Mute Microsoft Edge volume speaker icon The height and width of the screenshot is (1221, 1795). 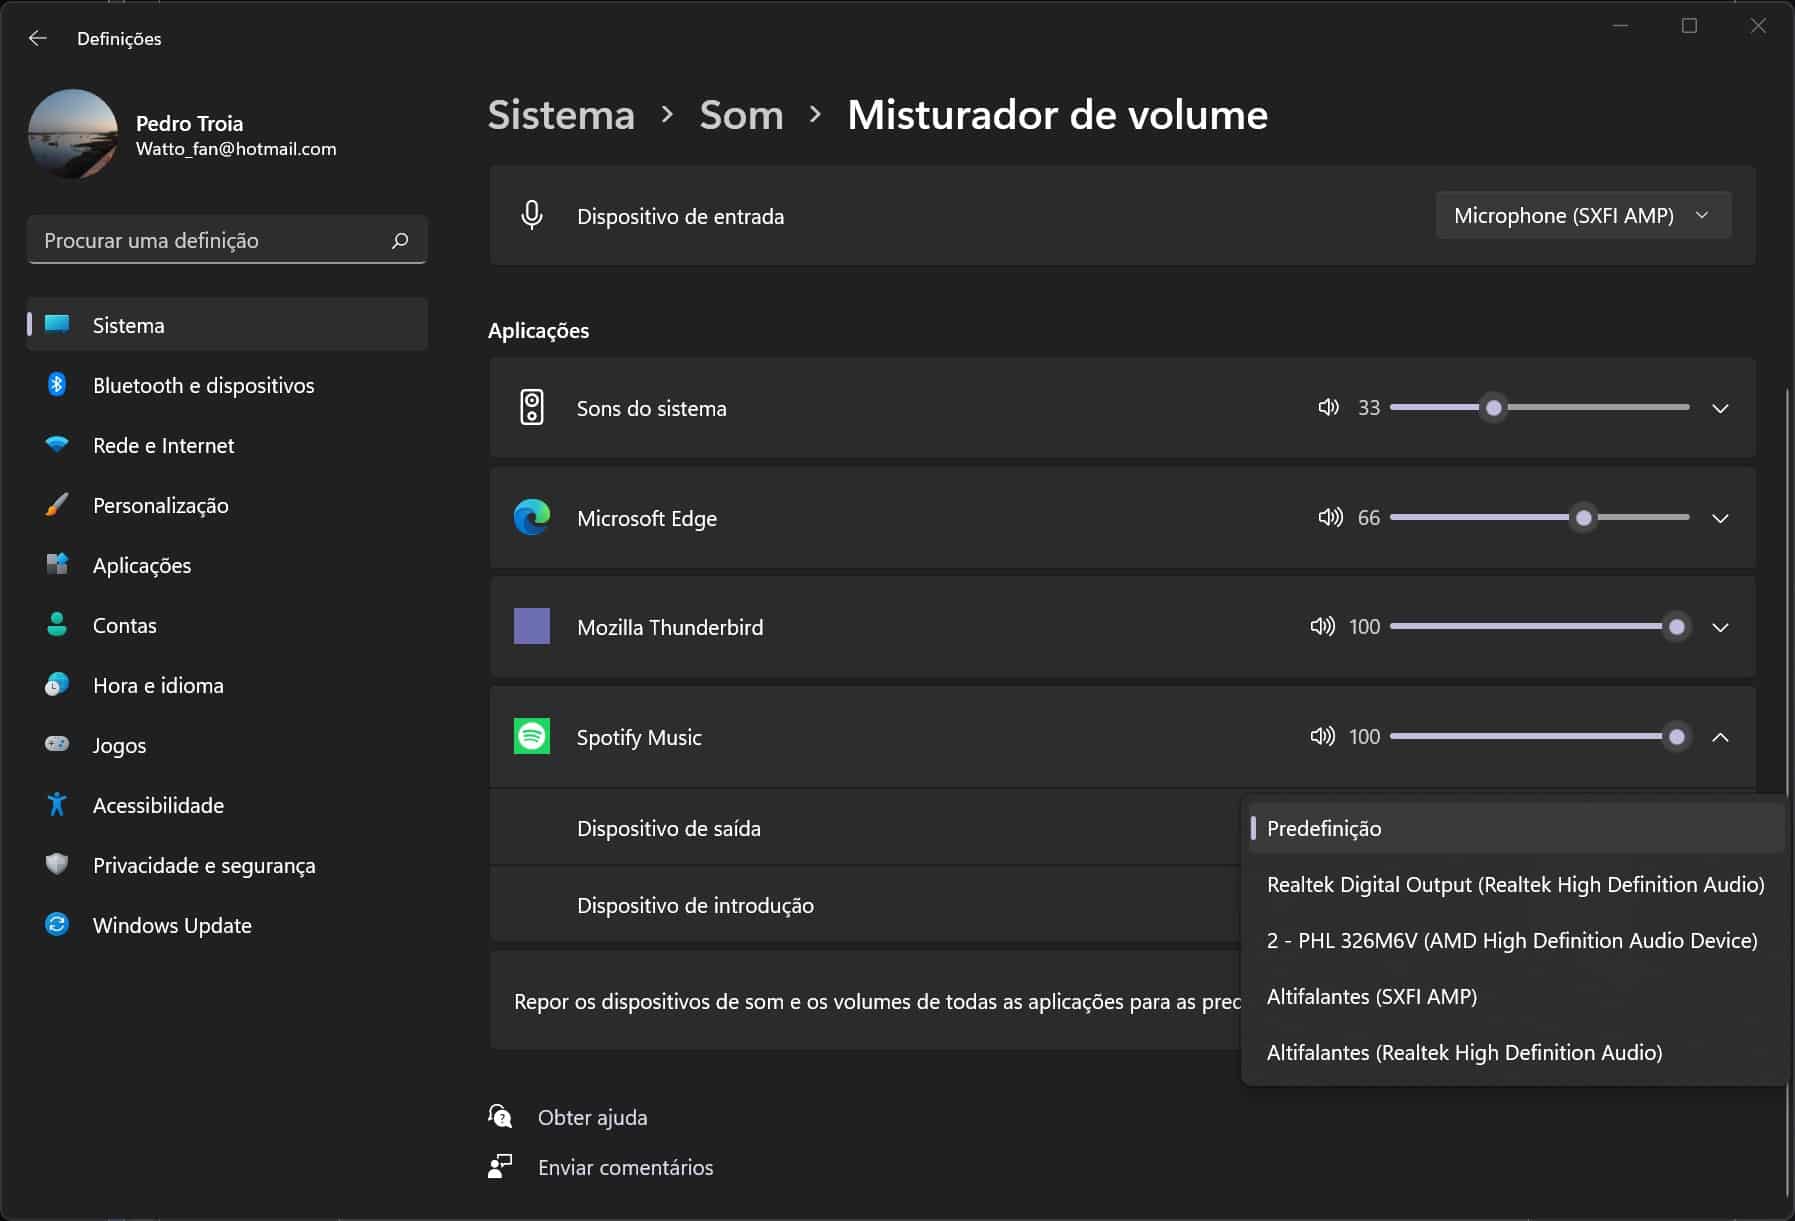[x=1329, y=518]
